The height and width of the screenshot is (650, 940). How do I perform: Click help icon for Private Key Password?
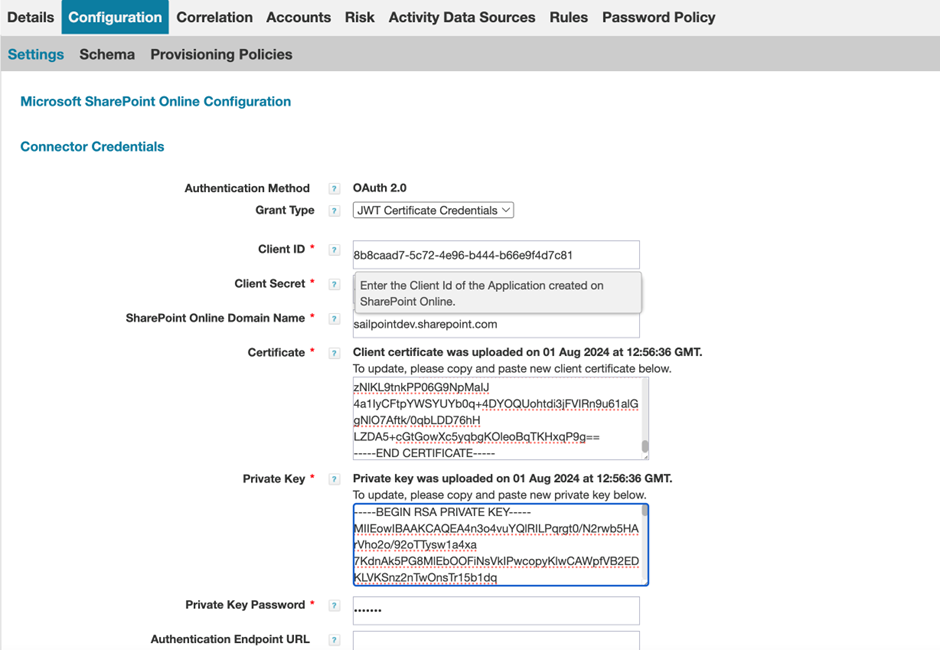[x=334, y=606]
